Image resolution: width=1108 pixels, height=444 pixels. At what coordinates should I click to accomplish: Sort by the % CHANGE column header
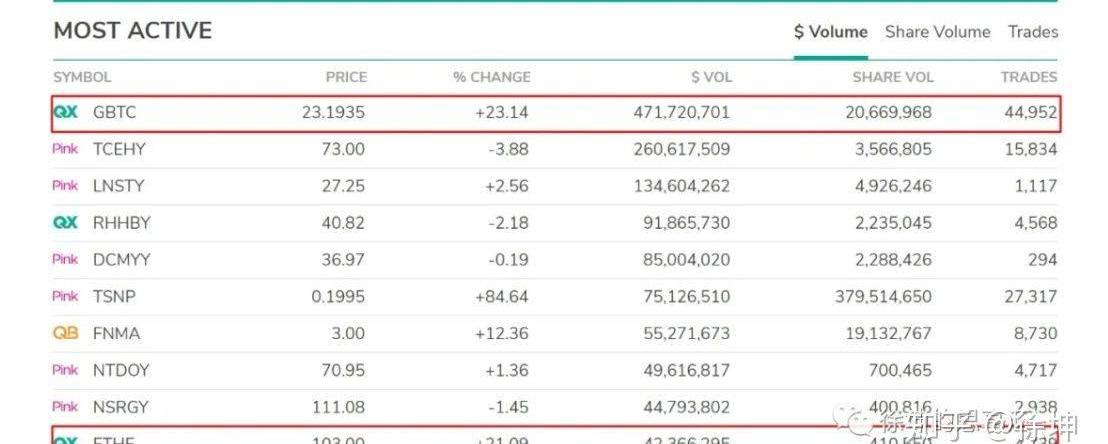pos(492,78)
